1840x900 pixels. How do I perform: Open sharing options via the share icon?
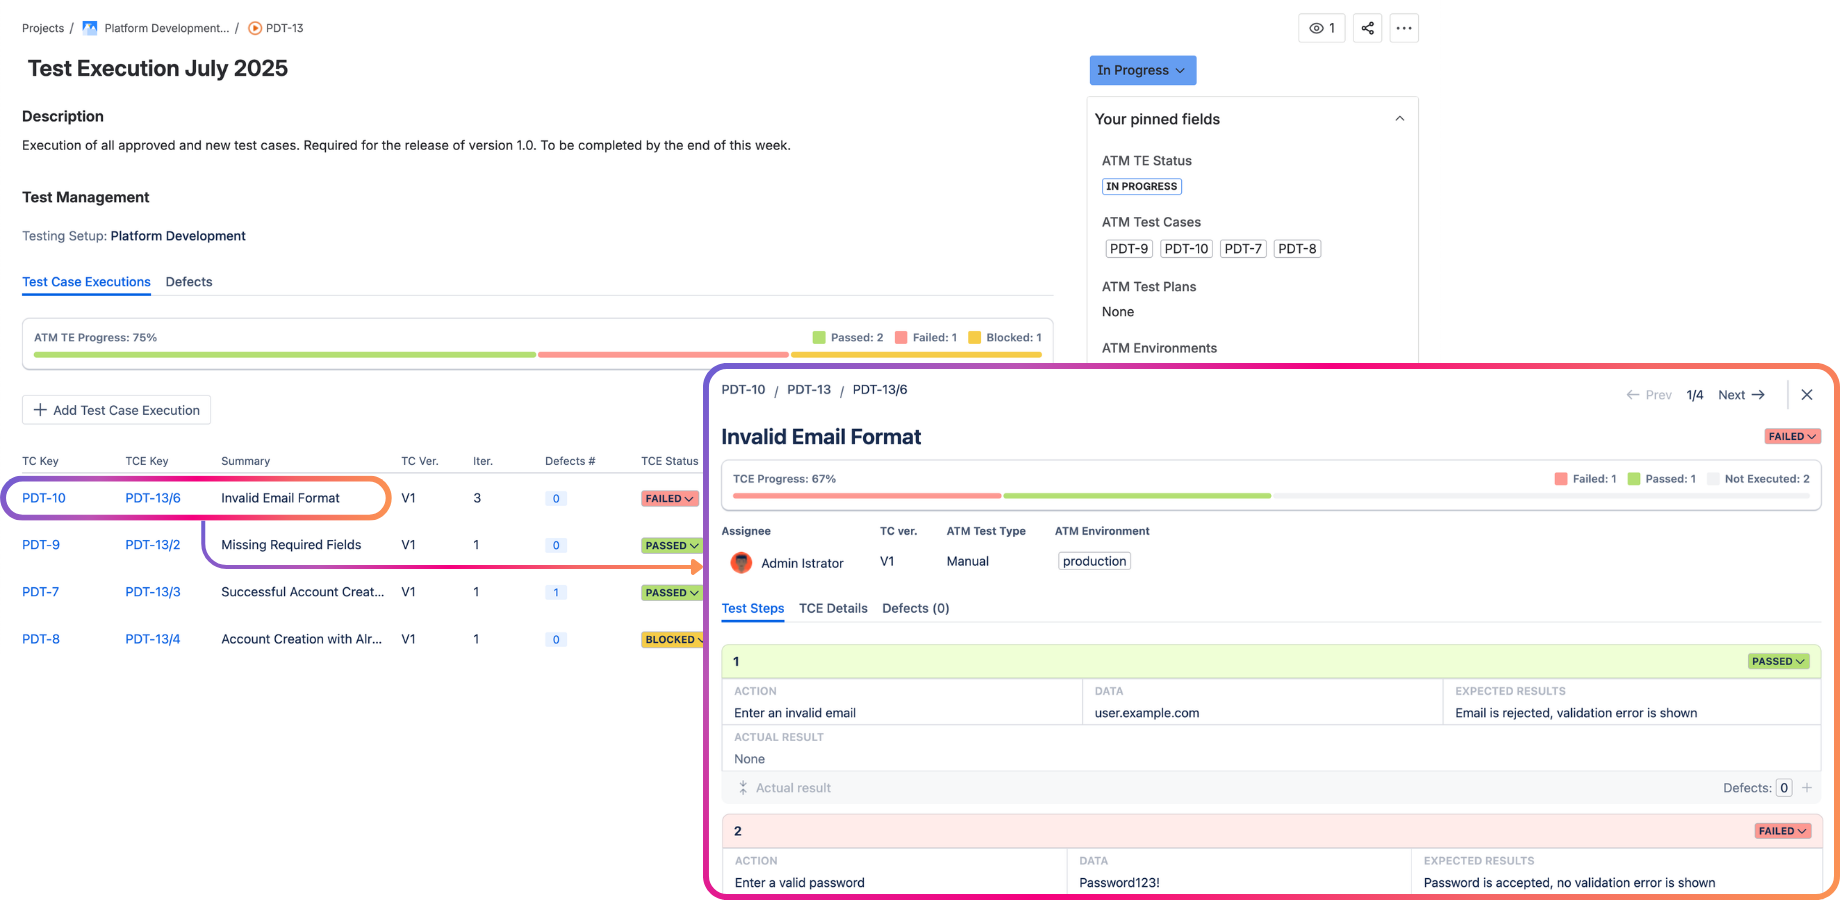[1367, 28]
